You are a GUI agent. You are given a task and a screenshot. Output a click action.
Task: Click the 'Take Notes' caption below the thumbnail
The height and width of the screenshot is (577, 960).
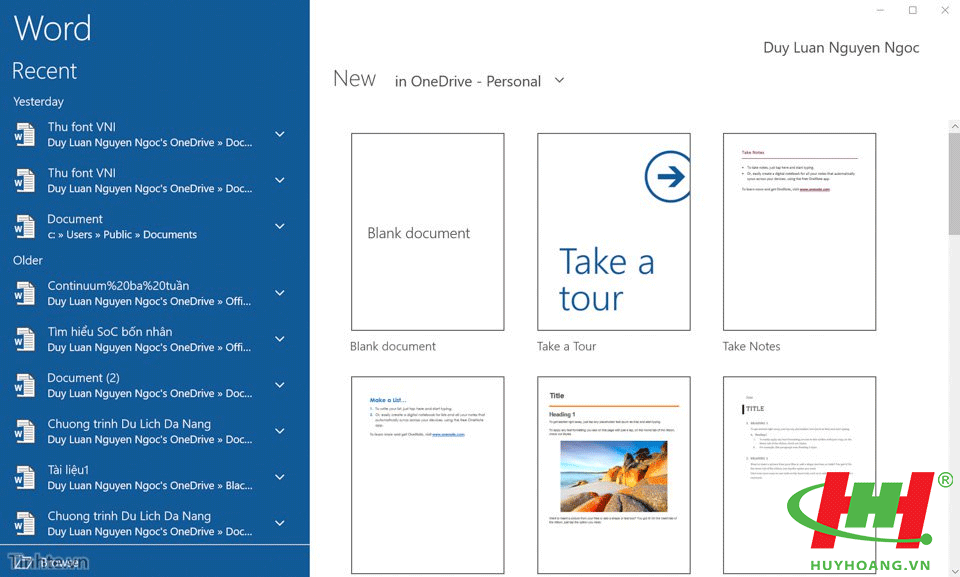[x=751, y=346]
